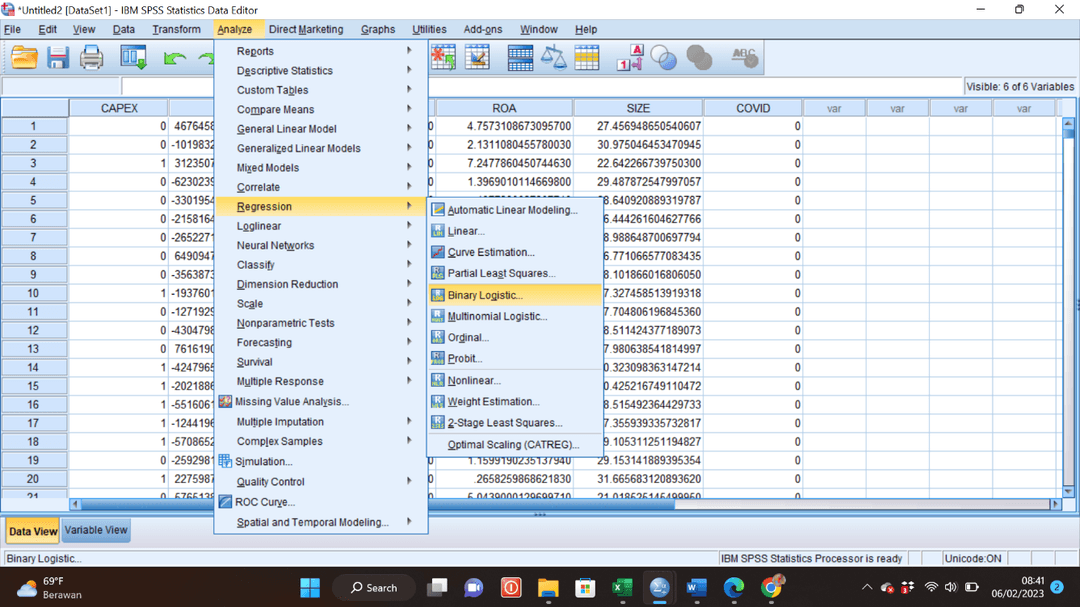Click the vertical scrollbar down arrow
The width and height of the screenshot is (1080, 607).
tap(1068, 492)
